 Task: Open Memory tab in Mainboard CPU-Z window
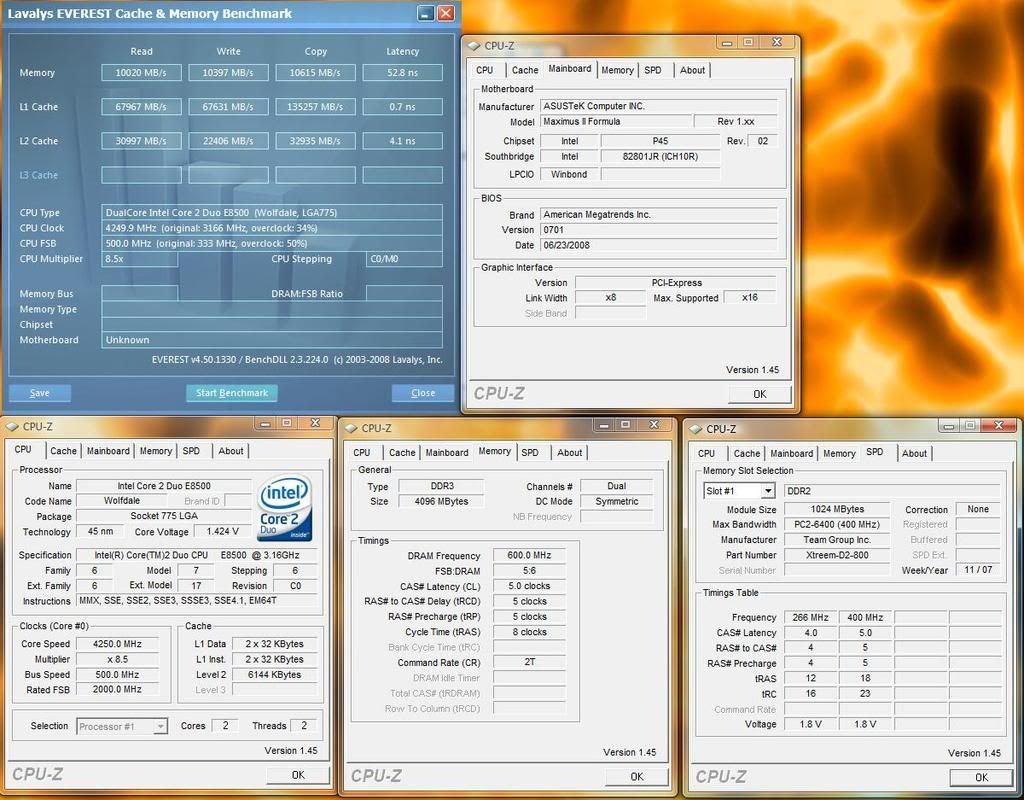[617, 70]
